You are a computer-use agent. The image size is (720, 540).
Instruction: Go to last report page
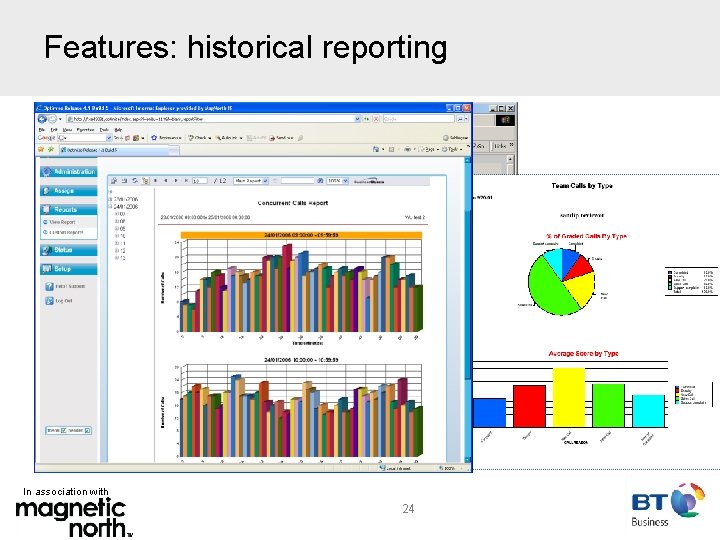pyautogui.click(x=186, y=181)
